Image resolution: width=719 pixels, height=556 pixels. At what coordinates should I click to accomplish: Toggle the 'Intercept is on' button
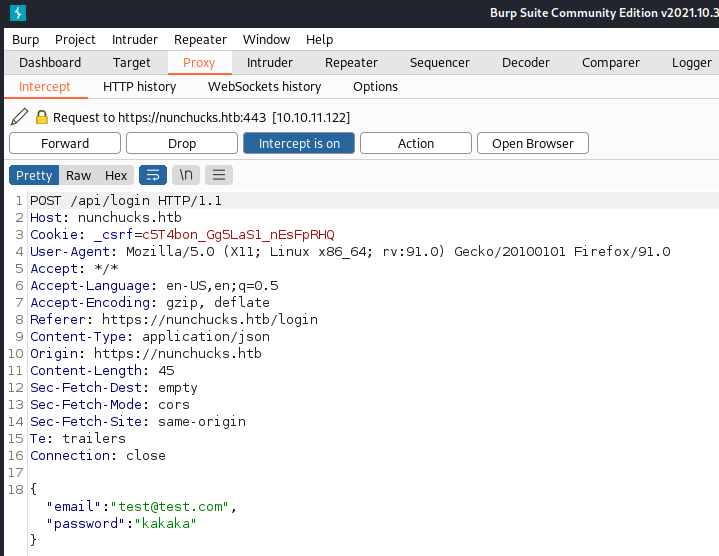coord(299,143)
